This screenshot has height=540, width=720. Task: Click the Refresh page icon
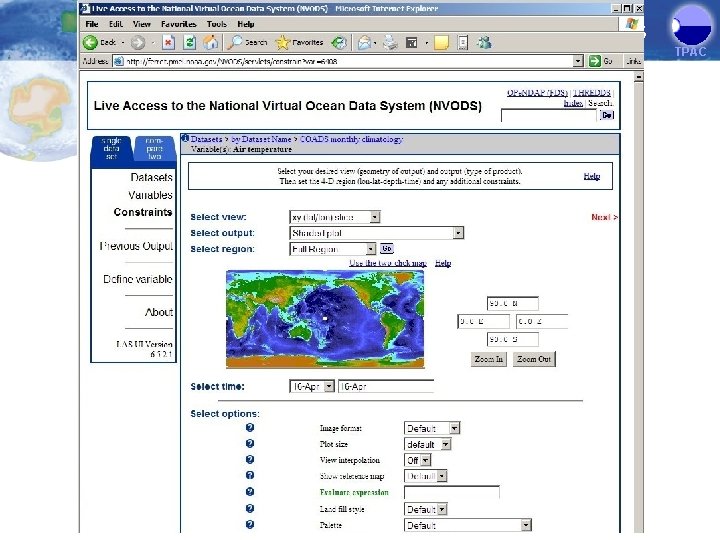click(x=190, y=43)
